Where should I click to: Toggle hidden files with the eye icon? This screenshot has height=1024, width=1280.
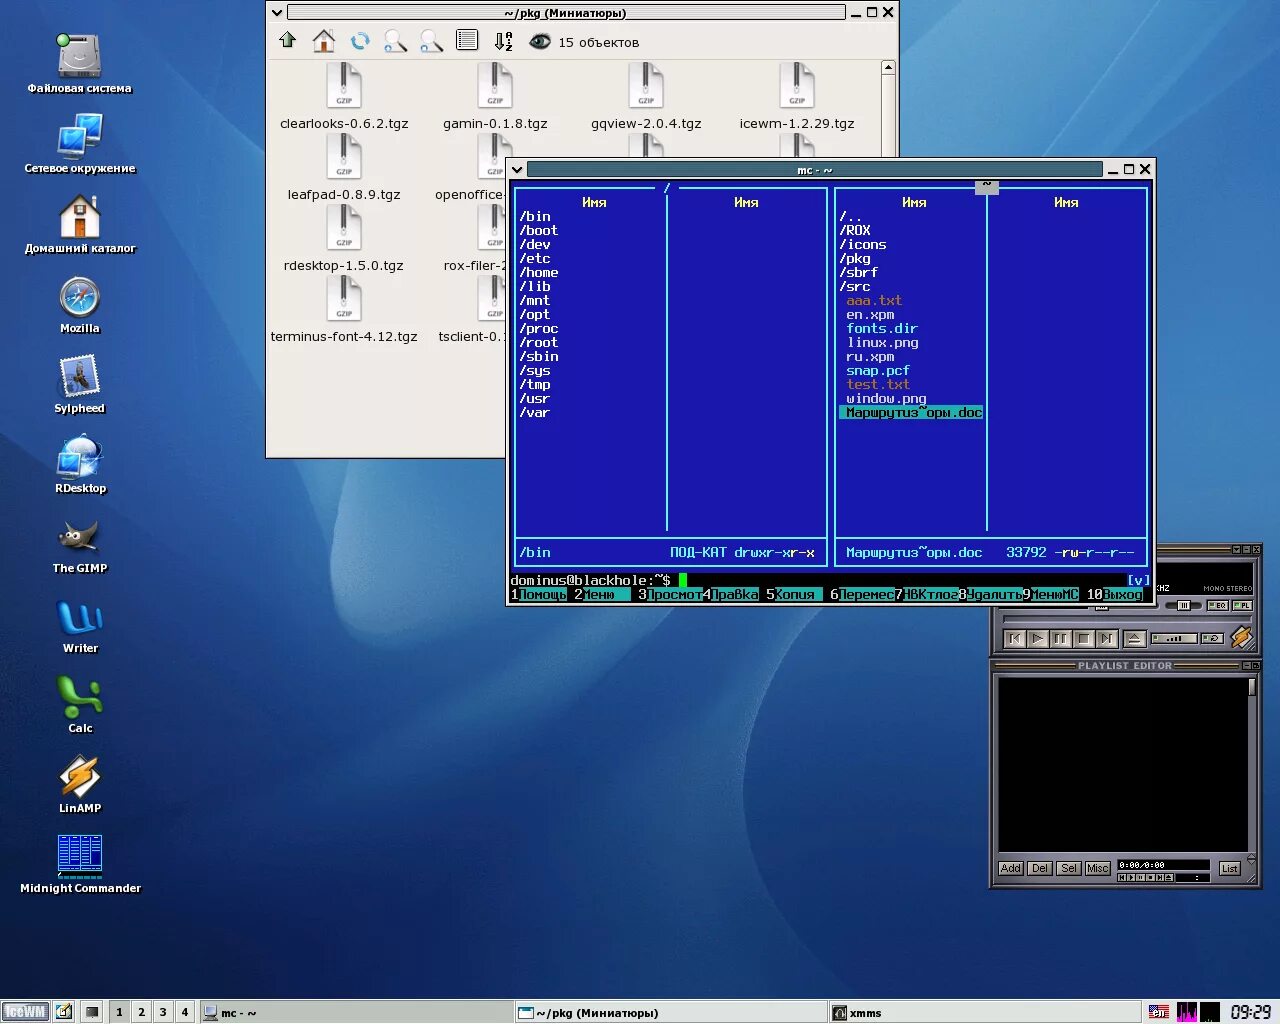[540, 41]
